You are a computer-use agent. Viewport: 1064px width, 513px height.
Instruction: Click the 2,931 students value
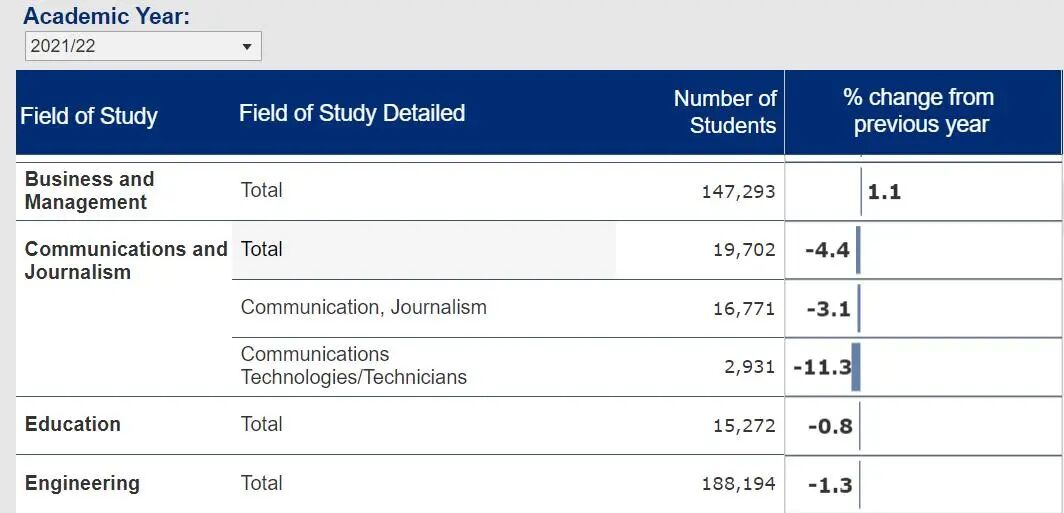click(750, 367)
